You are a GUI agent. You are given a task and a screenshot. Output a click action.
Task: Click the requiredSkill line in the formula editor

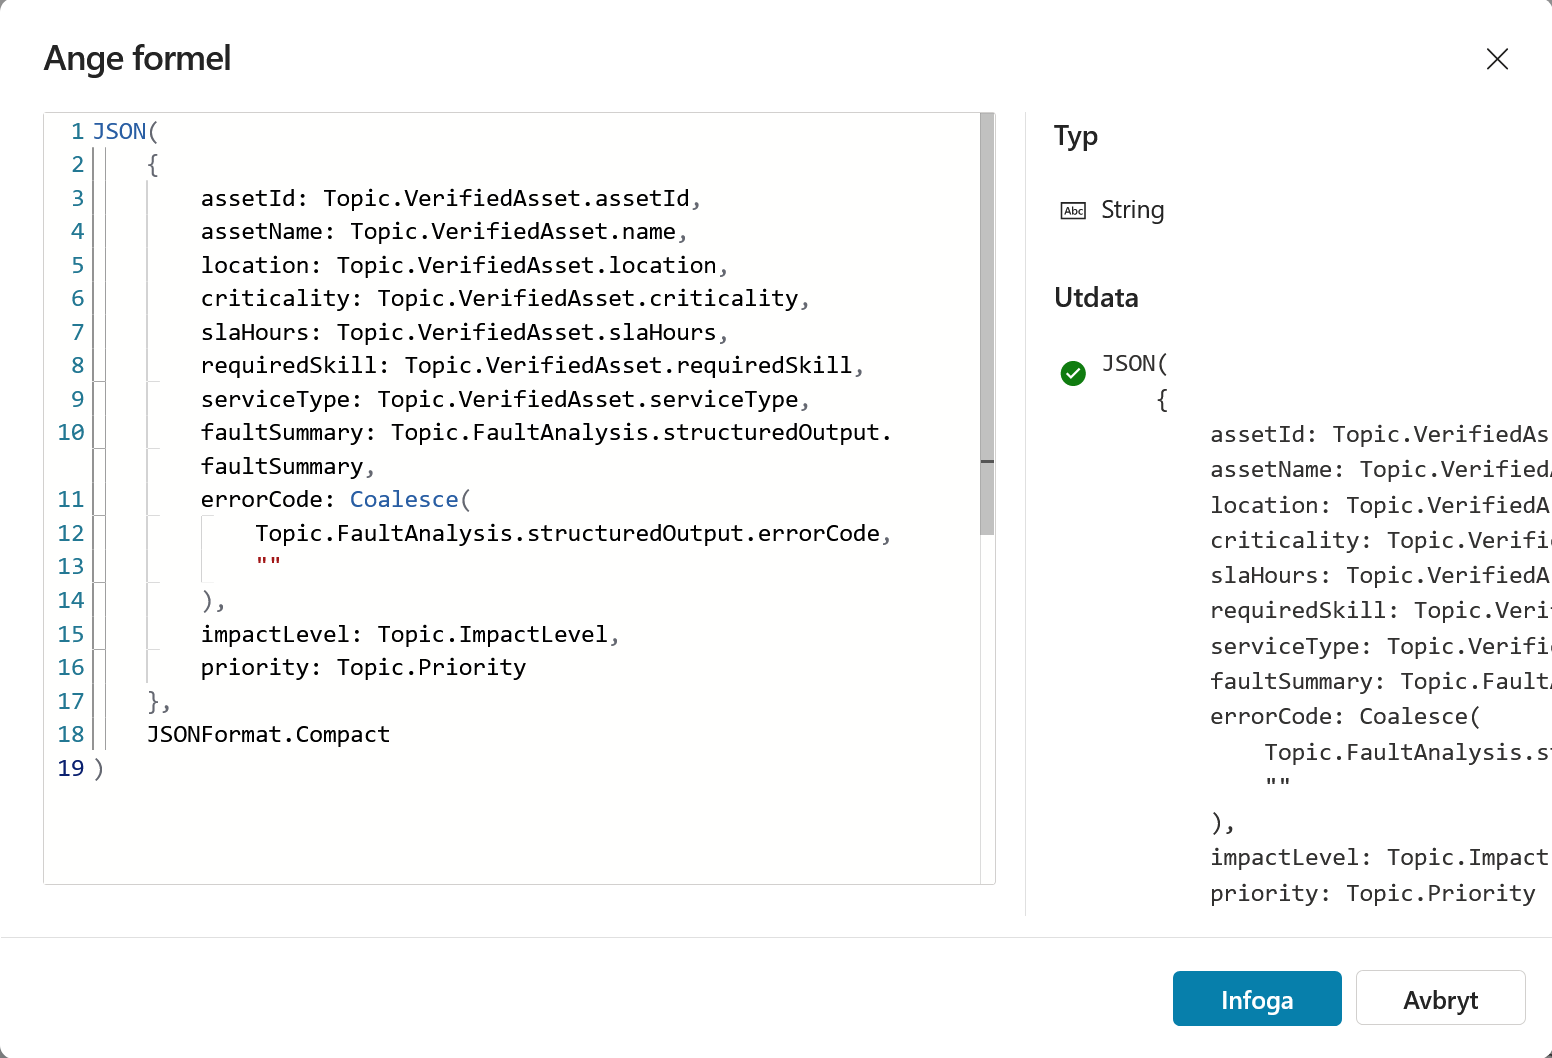tap(532, 365)
